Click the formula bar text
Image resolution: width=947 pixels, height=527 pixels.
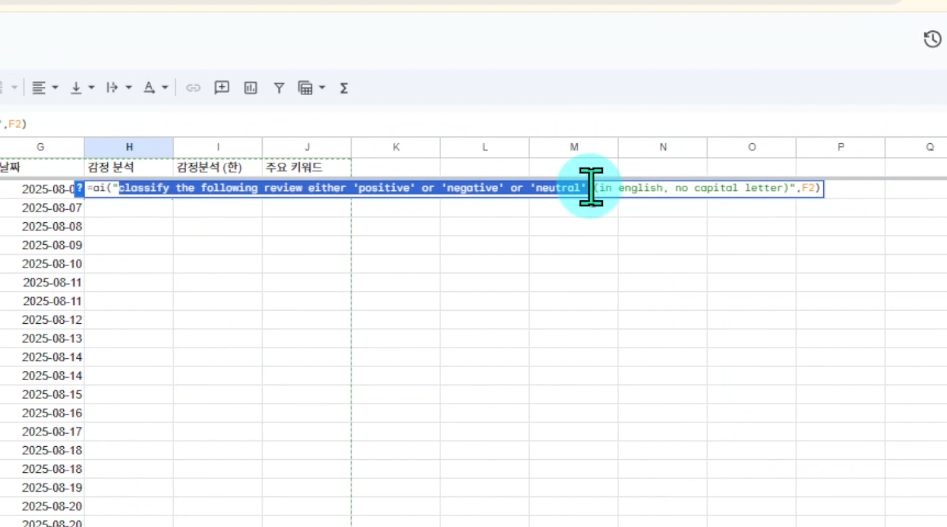[14, 124]
